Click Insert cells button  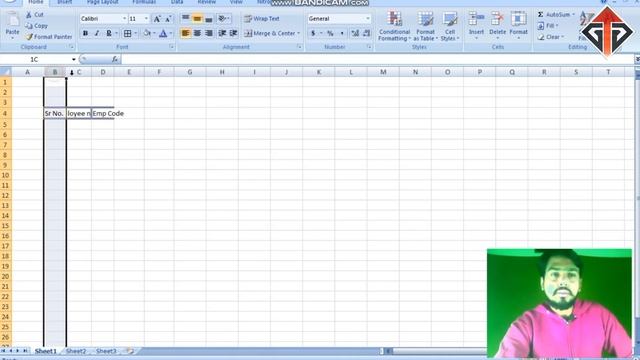pyautogui.click(x=476, y=25)
